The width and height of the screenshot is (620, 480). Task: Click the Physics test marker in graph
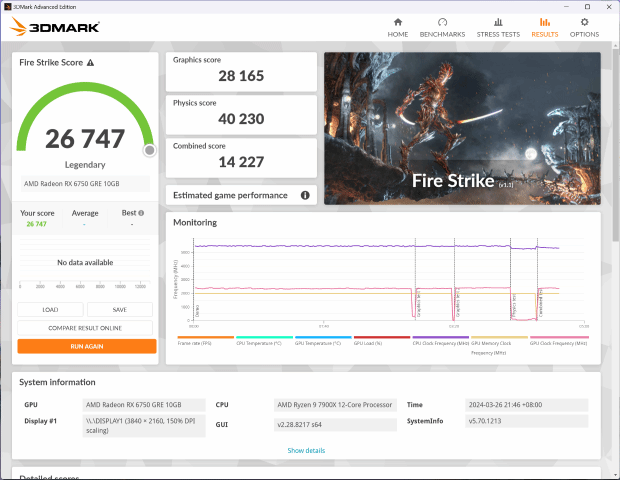coord(514,306)
